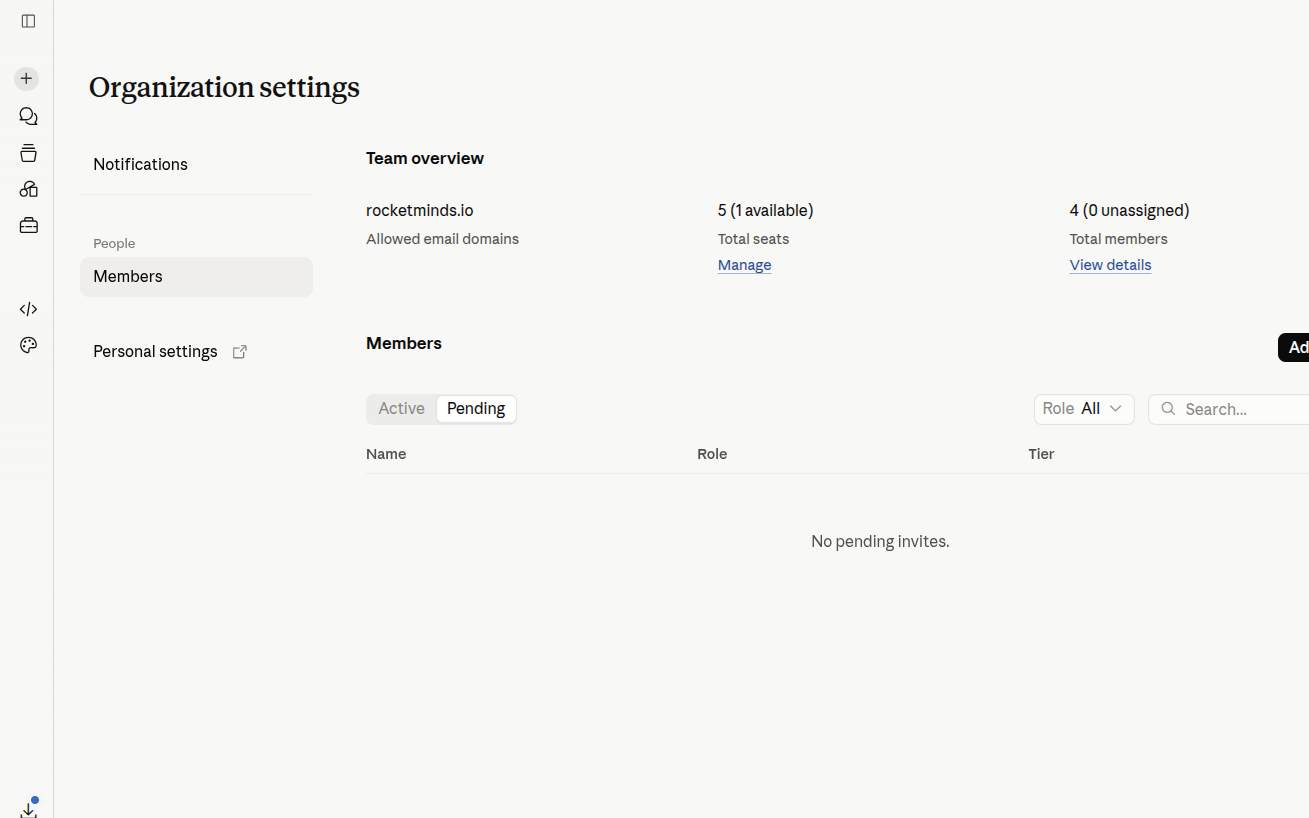Select Members in the People section
Screen dimensions: 1309x818
(196, 277)
